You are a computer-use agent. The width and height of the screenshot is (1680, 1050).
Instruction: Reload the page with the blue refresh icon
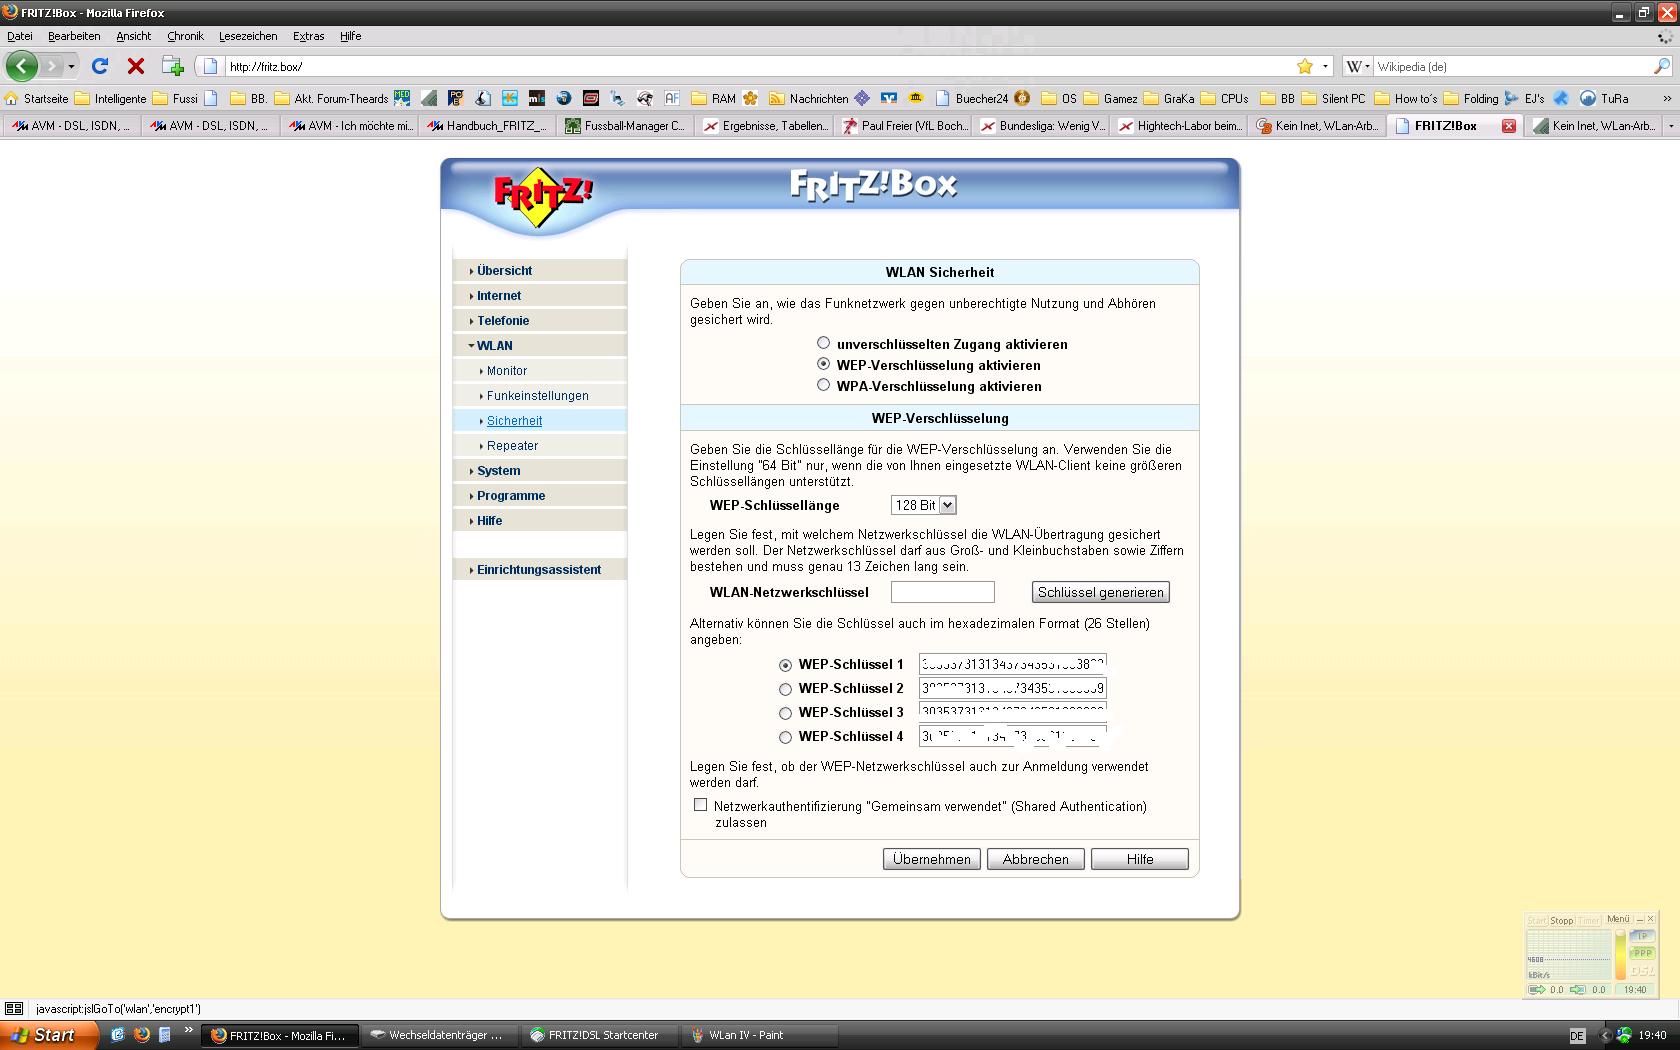point(100,66)
